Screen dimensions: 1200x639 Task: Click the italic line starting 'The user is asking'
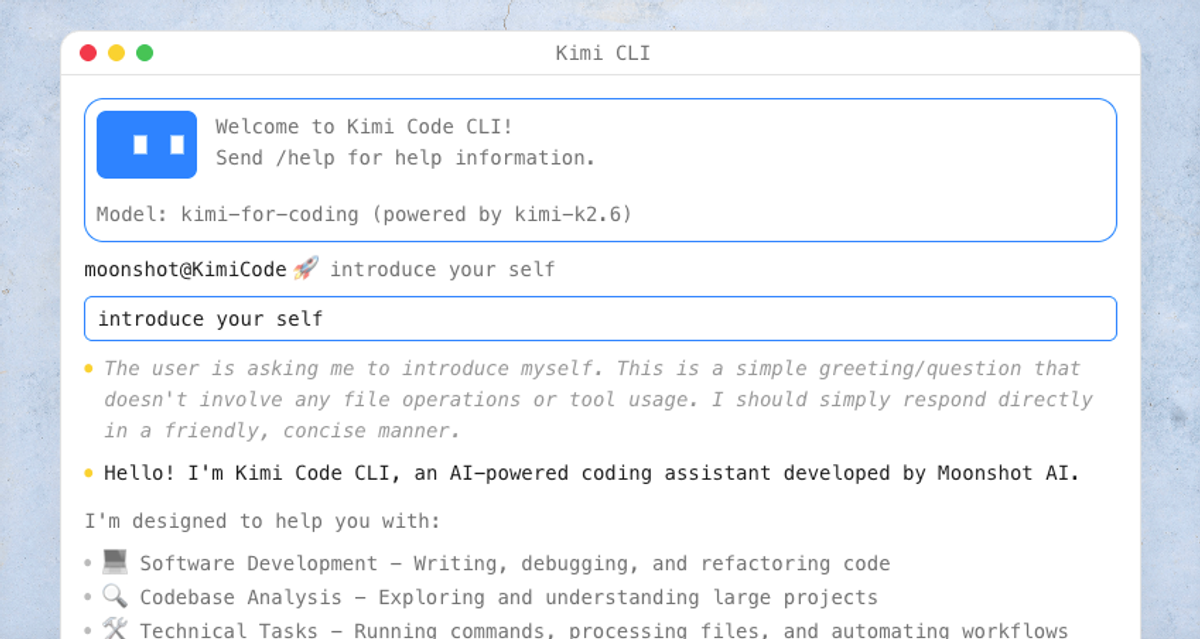tap(592, 368)
